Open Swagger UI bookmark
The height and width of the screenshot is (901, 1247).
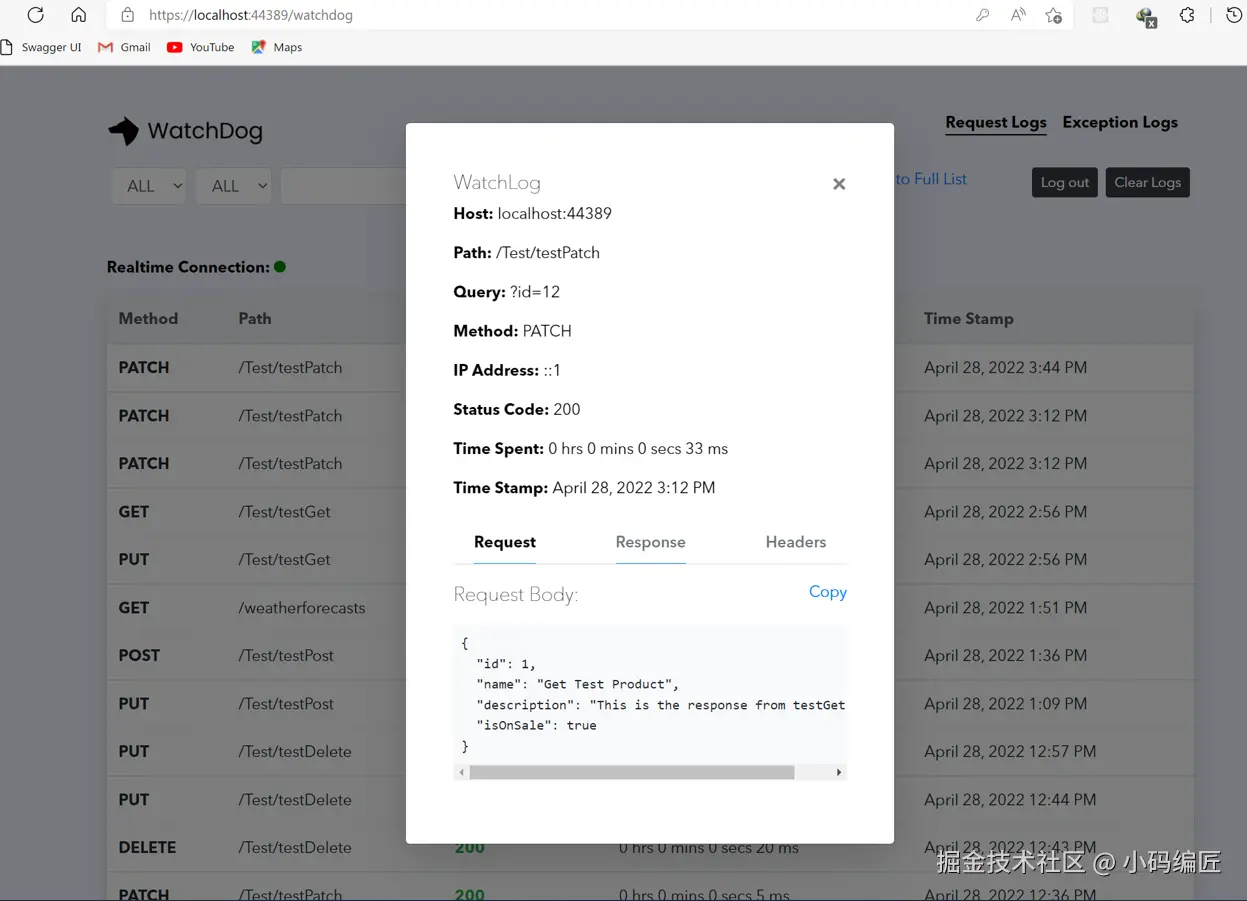pos(41,47)
